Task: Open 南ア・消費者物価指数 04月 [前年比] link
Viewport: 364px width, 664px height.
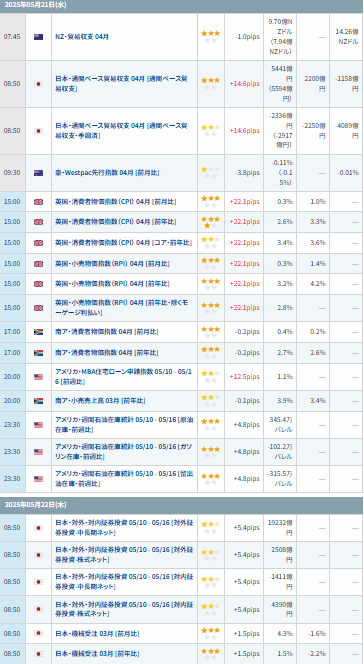Action: (x=107, y=352)
